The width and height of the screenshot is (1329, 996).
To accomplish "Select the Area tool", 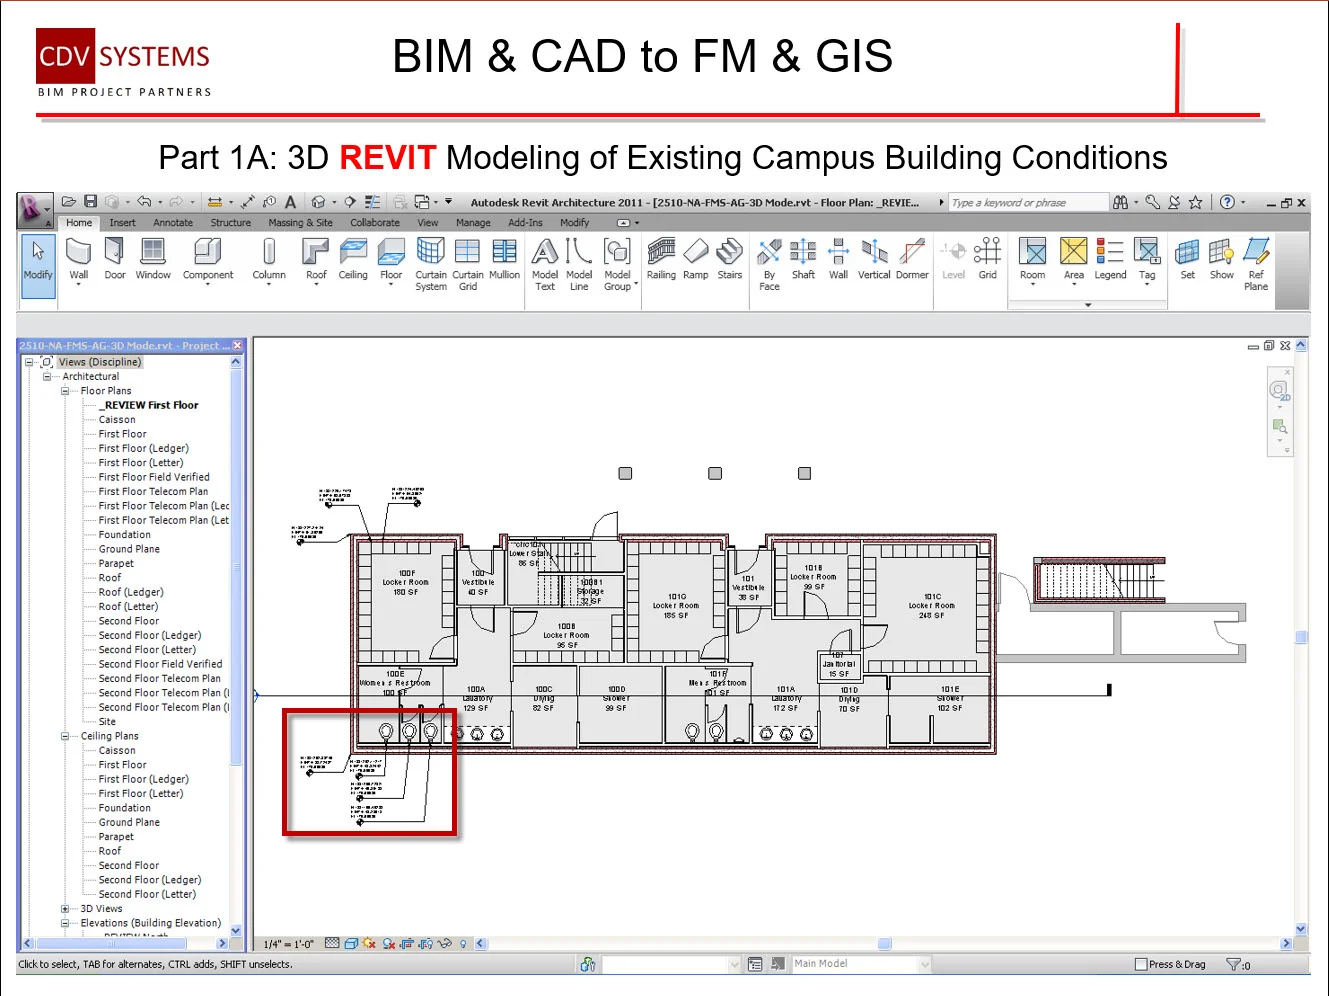I will tap(1074, 261).
